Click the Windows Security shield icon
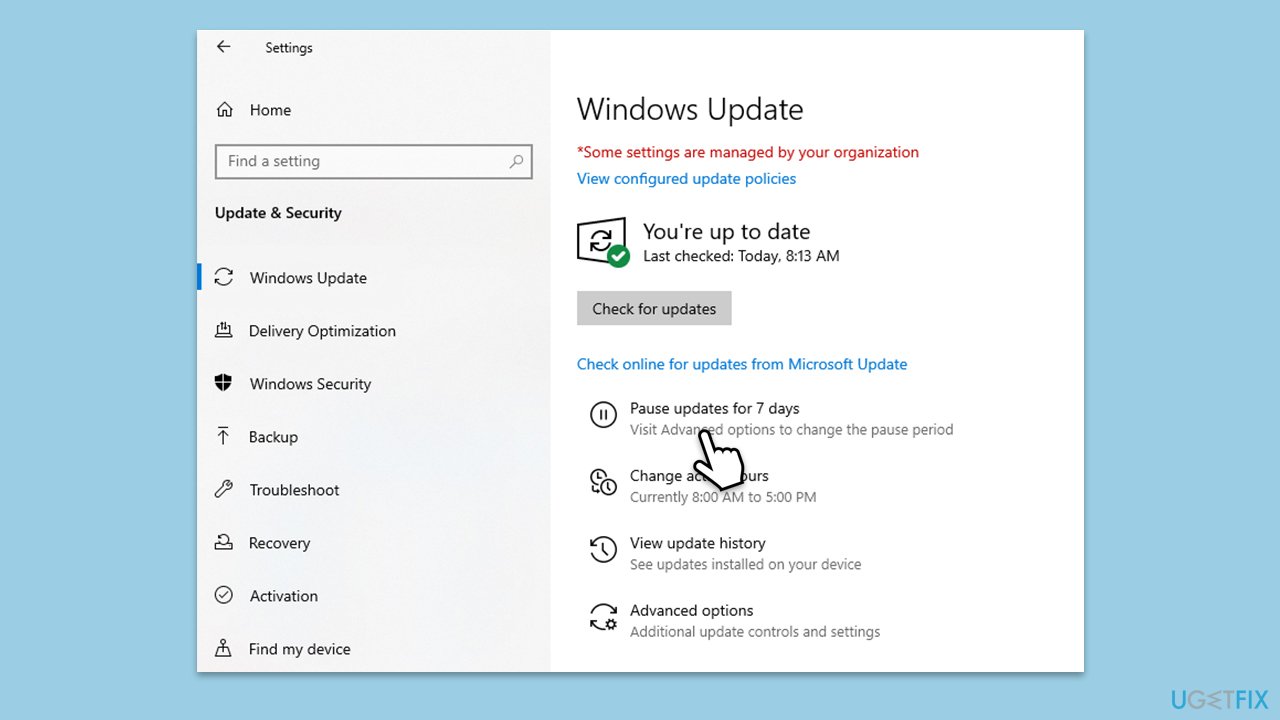1280x720 pixels. click(x=224, y=384)
